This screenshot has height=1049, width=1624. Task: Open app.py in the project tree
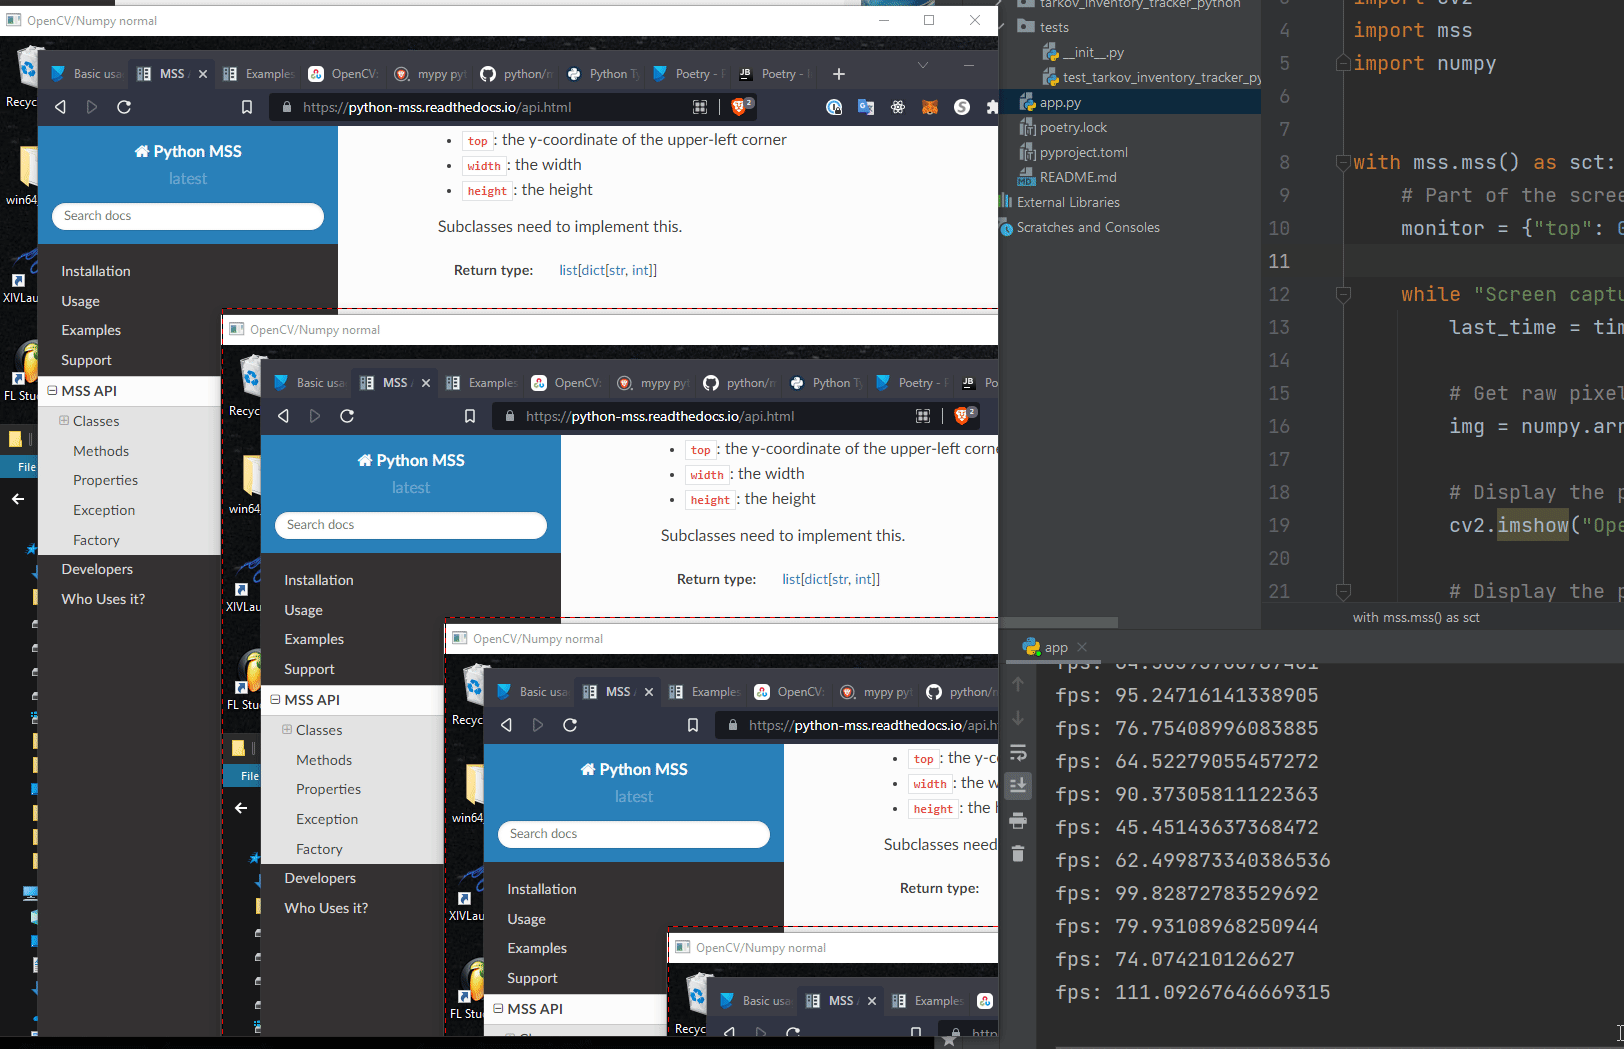coord(1060,102)
